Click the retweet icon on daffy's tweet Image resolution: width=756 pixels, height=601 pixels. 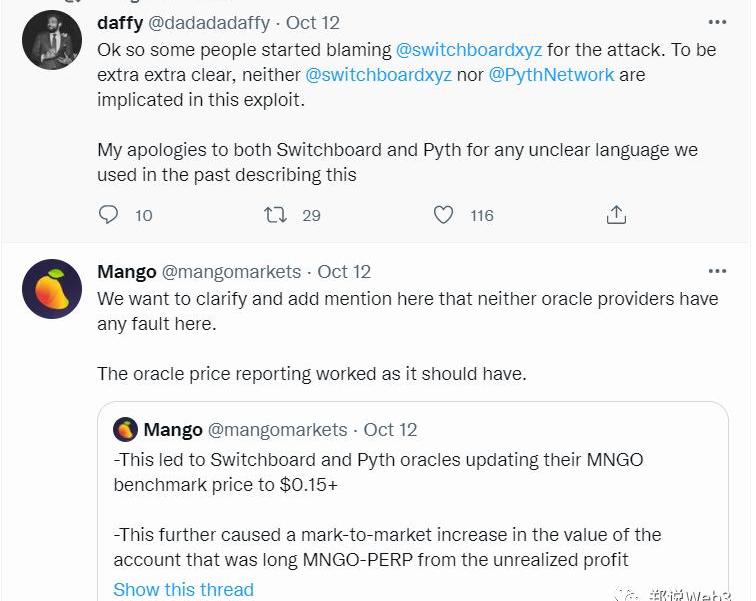click(x=275, y=215)
